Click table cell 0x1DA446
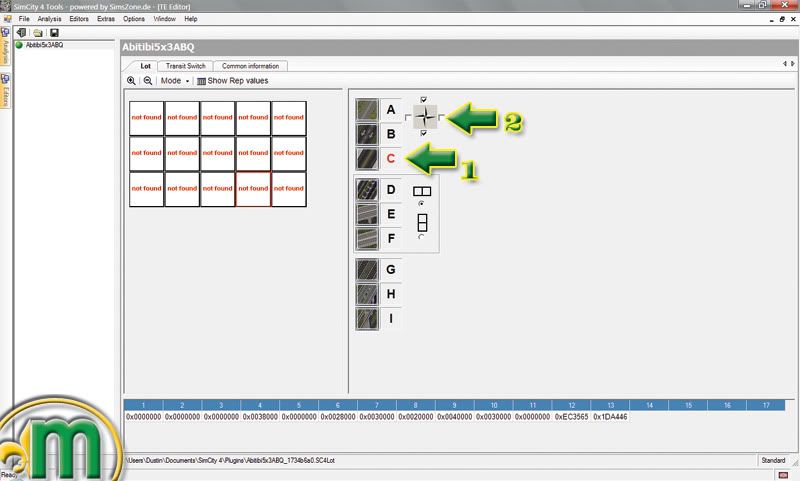Viewport: 800px width, 481px height. pyautogui.click(x=610, y=417)
